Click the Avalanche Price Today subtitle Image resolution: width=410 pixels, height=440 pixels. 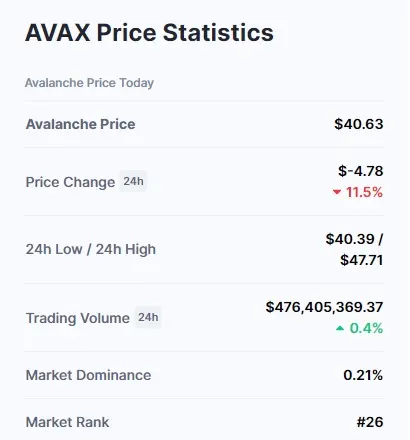coord(89,83)
